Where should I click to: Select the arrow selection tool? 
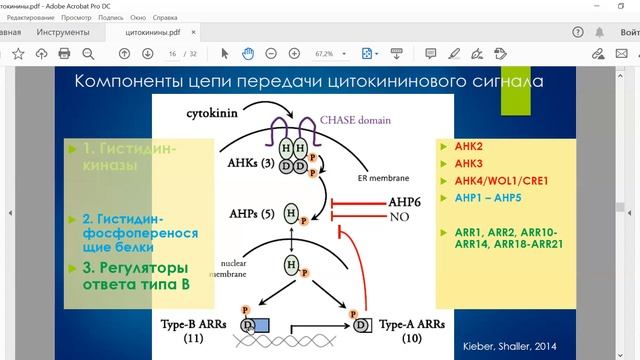pos(224,53)
